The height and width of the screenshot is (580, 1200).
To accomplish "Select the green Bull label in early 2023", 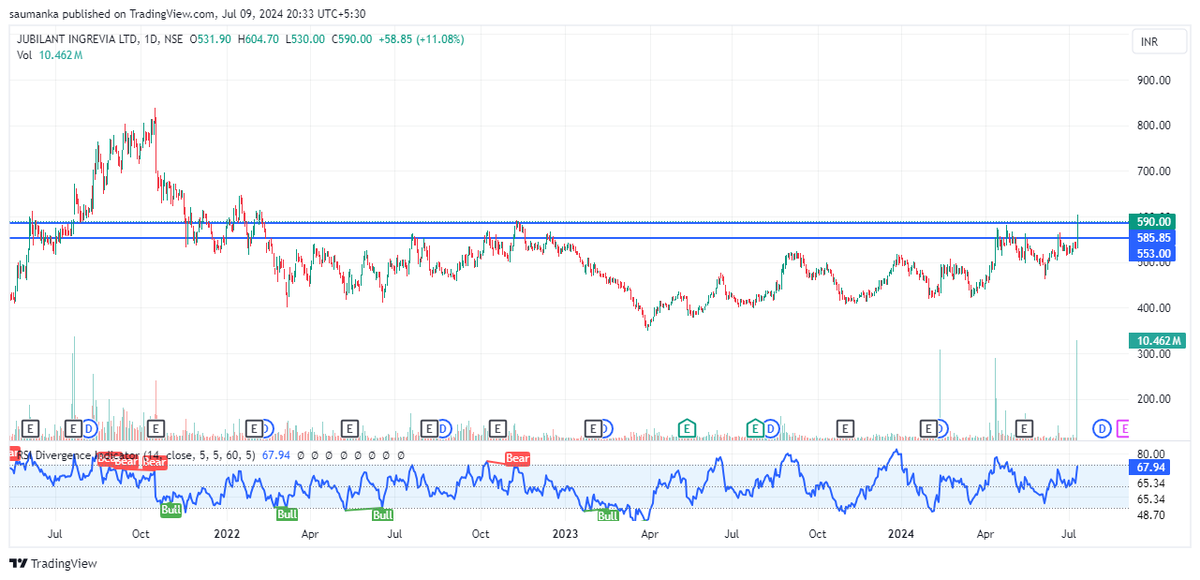I will pyautogui.click(x=607, y=515).
